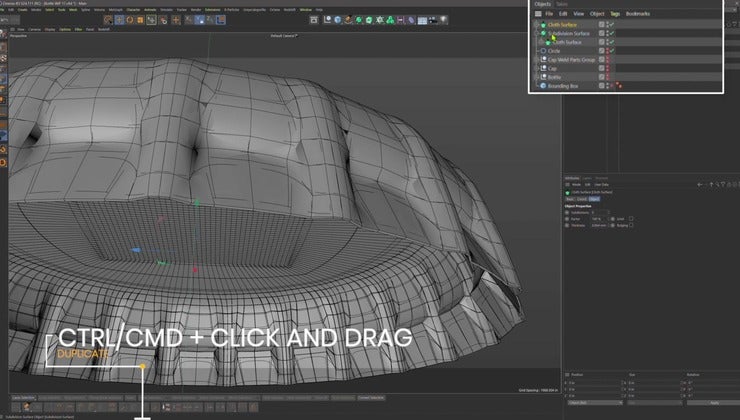Toggle visibility dots on Bottle row
Image resolution: width=740 pixels, height=420 pixels.
click(x=607, y=77)
